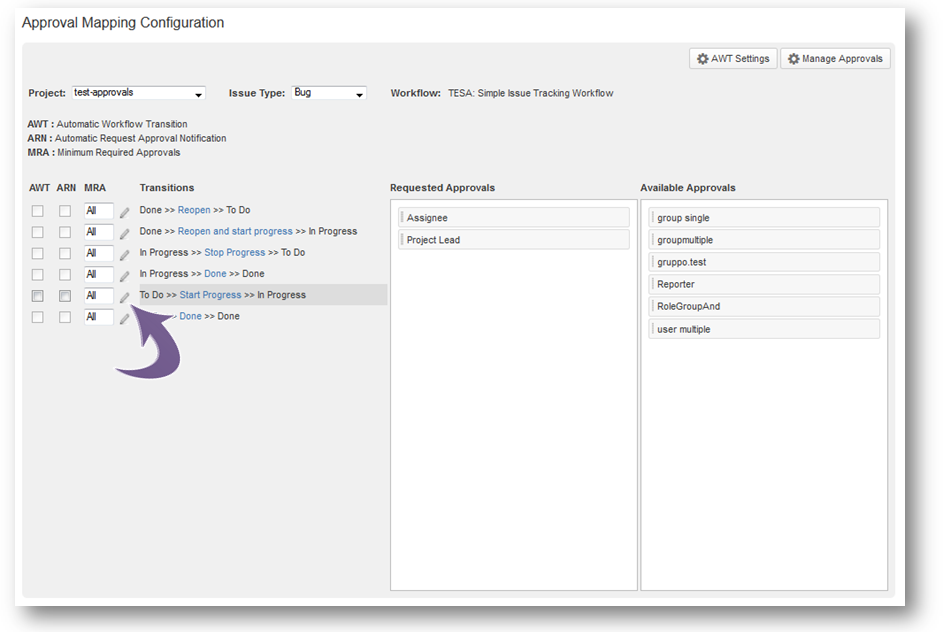
Task: Enable AWT checkbox for Done Reopen row
Action: [x=38, y=211]
